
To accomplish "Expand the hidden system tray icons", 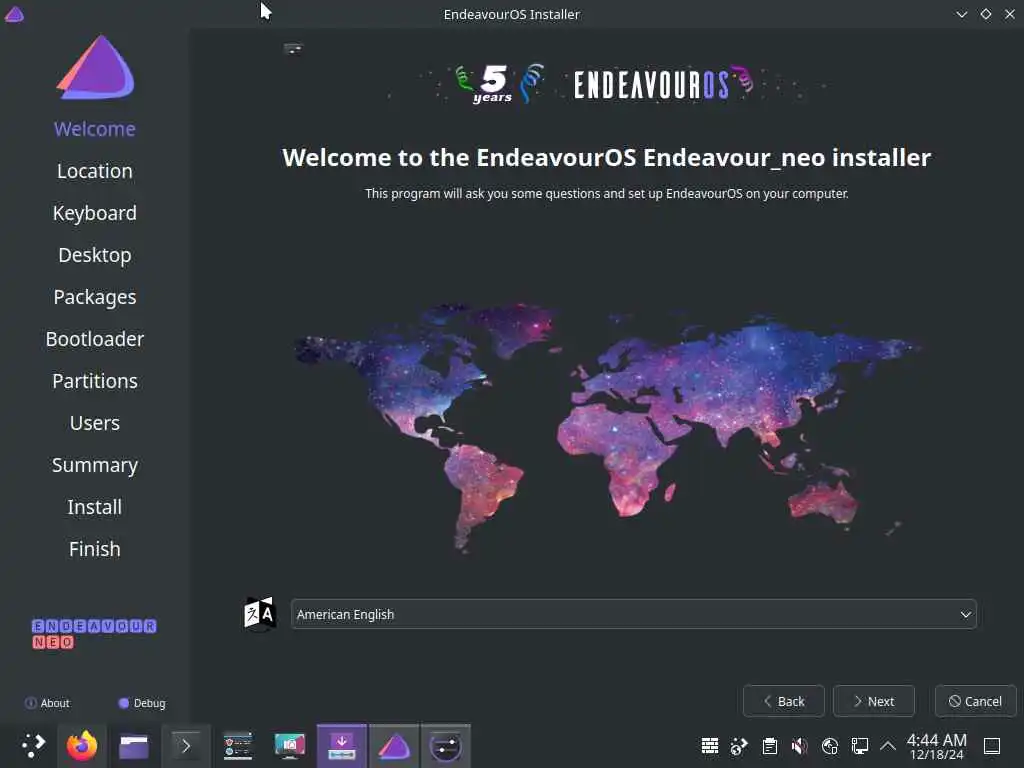I will 888,746.
